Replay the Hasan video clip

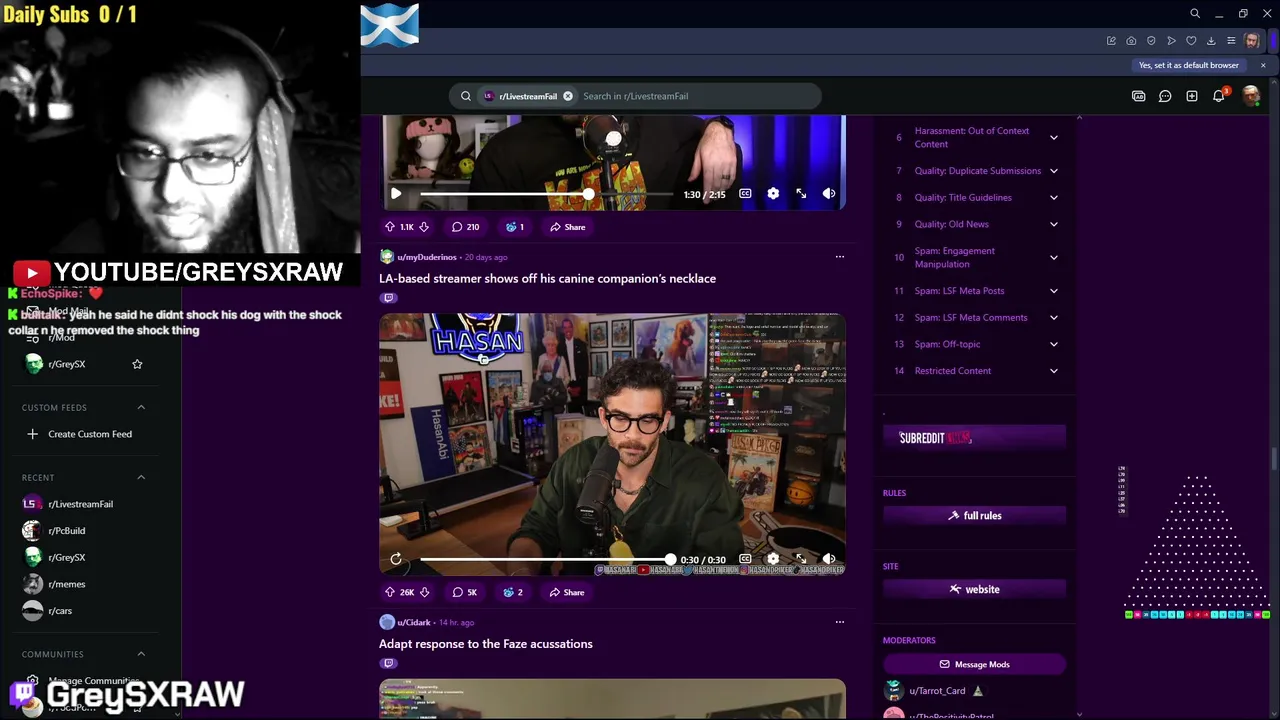396,559
